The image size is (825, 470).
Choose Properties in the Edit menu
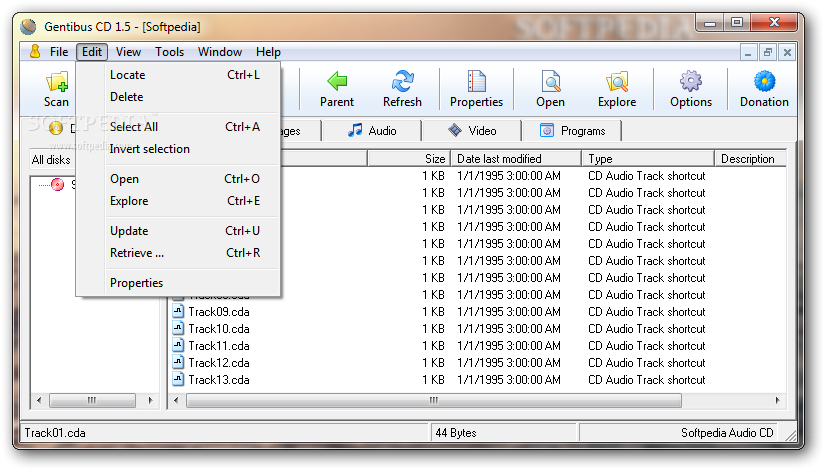178,283
